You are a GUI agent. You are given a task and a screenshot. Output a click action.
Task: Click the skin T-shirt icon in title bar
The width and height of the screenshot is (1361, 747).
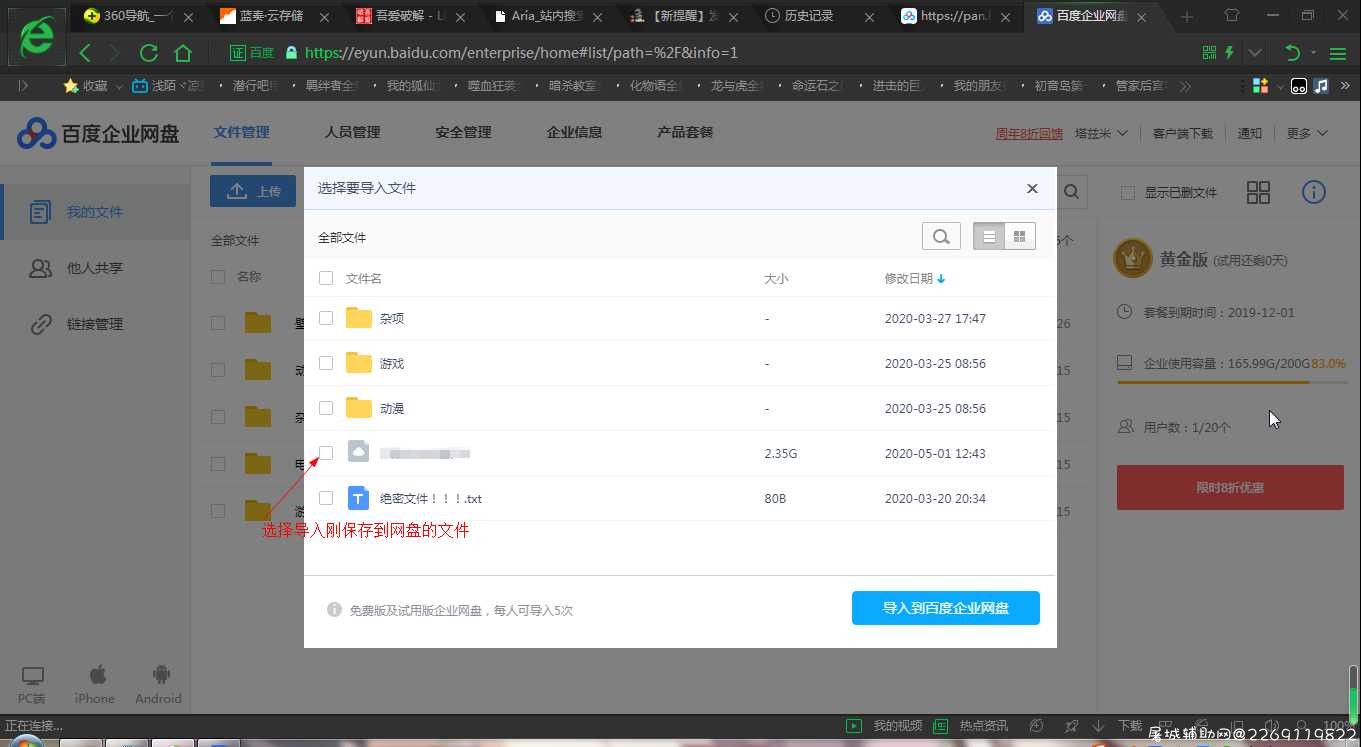click(1231, 16)
